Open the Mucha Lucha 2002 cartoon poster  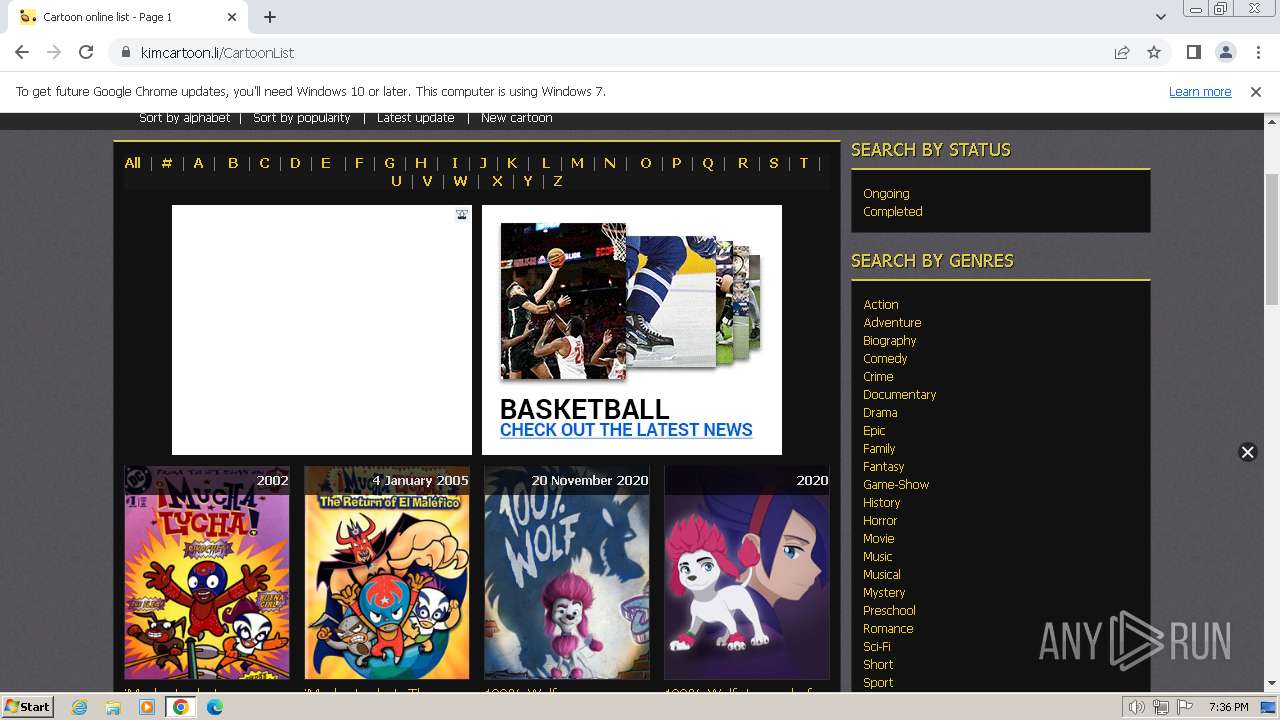pyautogui.click(x=207, y=572)
